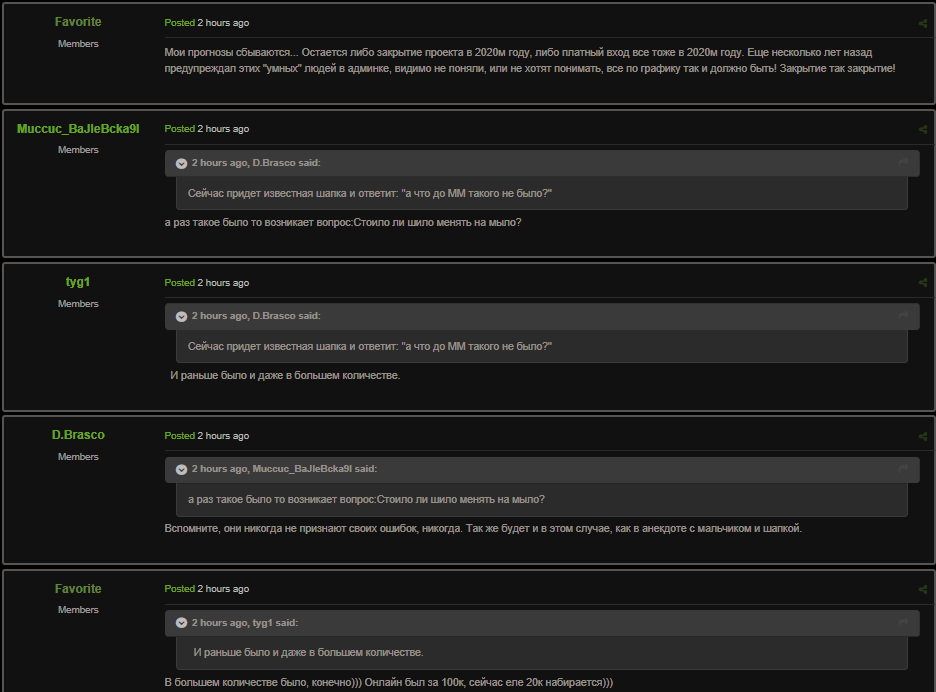Click the "2 hours ago" timestamp on tyg1's post
The image size is (936, 692).
click(223, 283)
